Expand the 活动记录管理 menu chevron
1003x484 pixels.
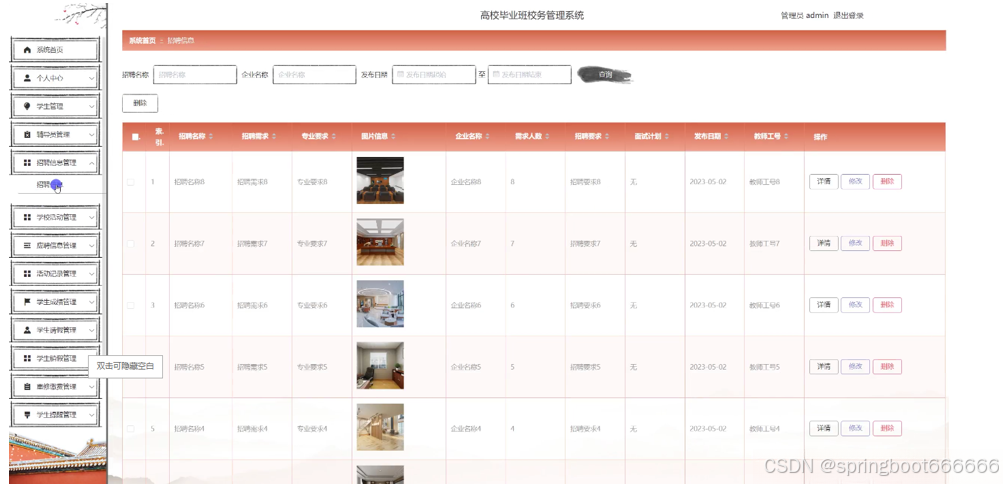91,274
